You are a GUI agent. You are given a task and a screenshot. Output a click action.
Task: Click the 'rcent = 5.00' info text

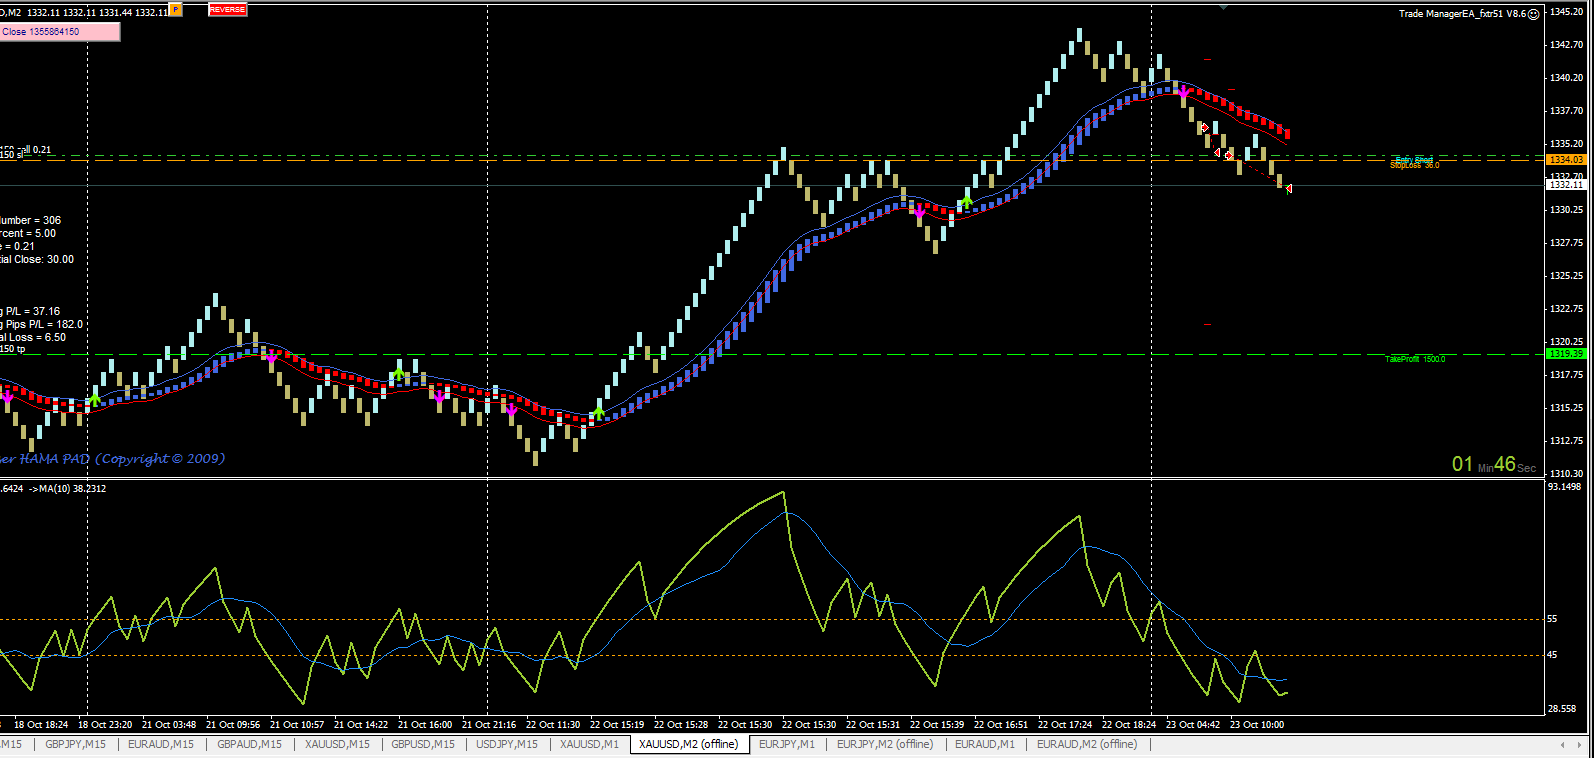[x=28, y=233]
